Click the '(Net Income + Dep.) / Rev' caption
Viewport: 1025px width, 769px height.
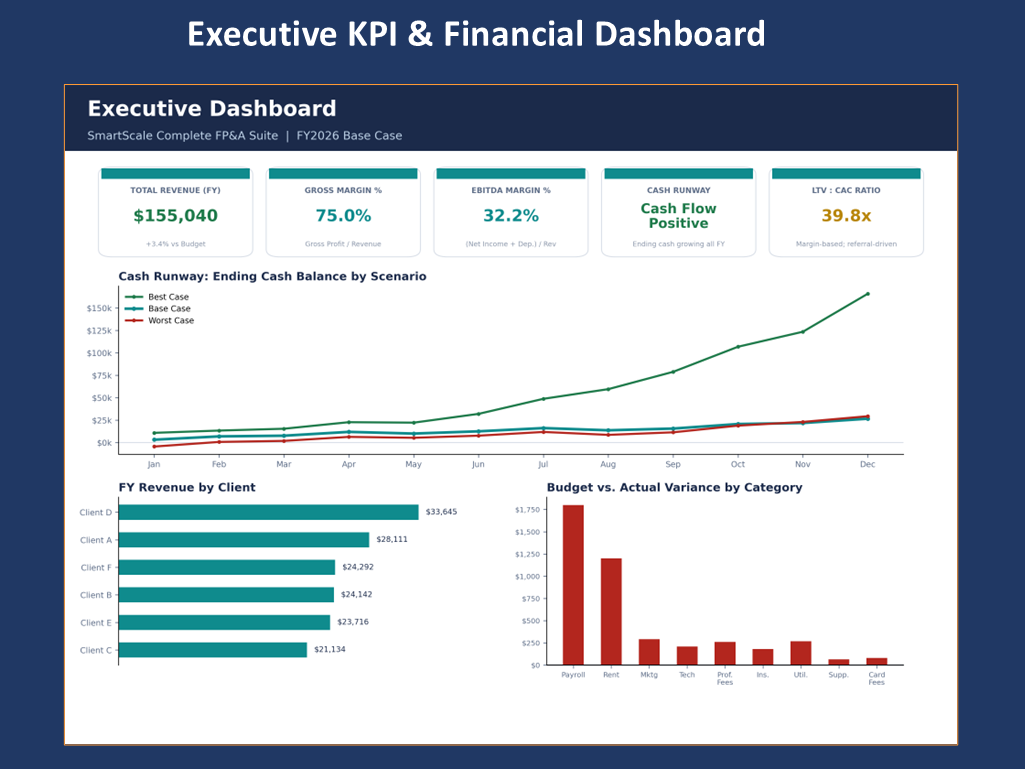point(511,244)
